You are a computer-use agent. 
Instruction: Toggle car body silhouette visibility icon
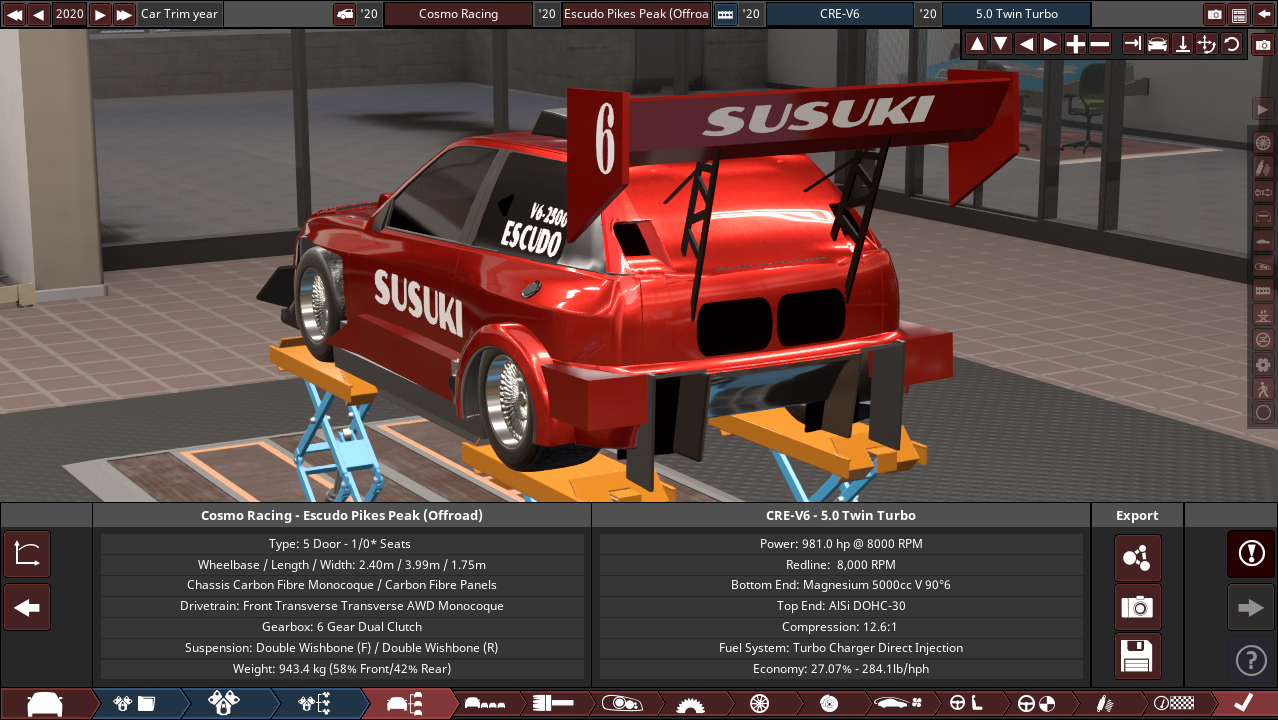[1263, 241]
